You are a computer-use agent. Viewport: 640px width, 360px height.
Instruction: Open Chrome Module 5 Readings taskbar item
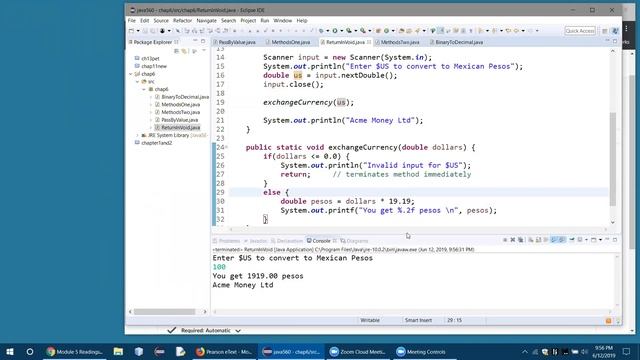coord(74,351)
